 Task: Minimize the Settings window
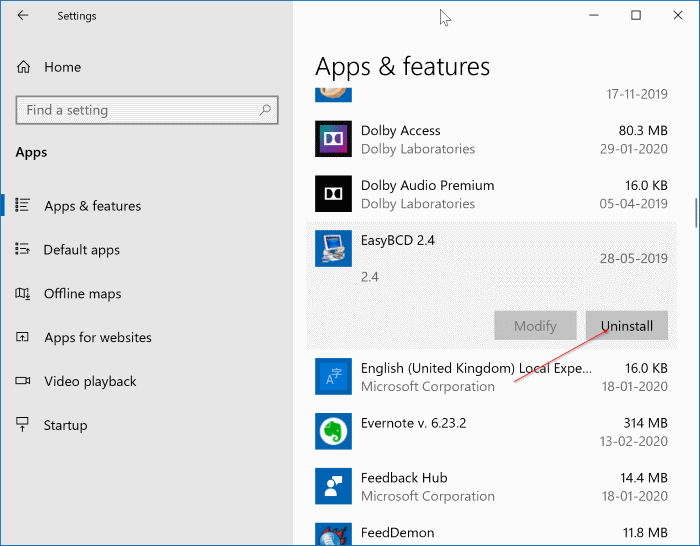[x=594, y=15]
